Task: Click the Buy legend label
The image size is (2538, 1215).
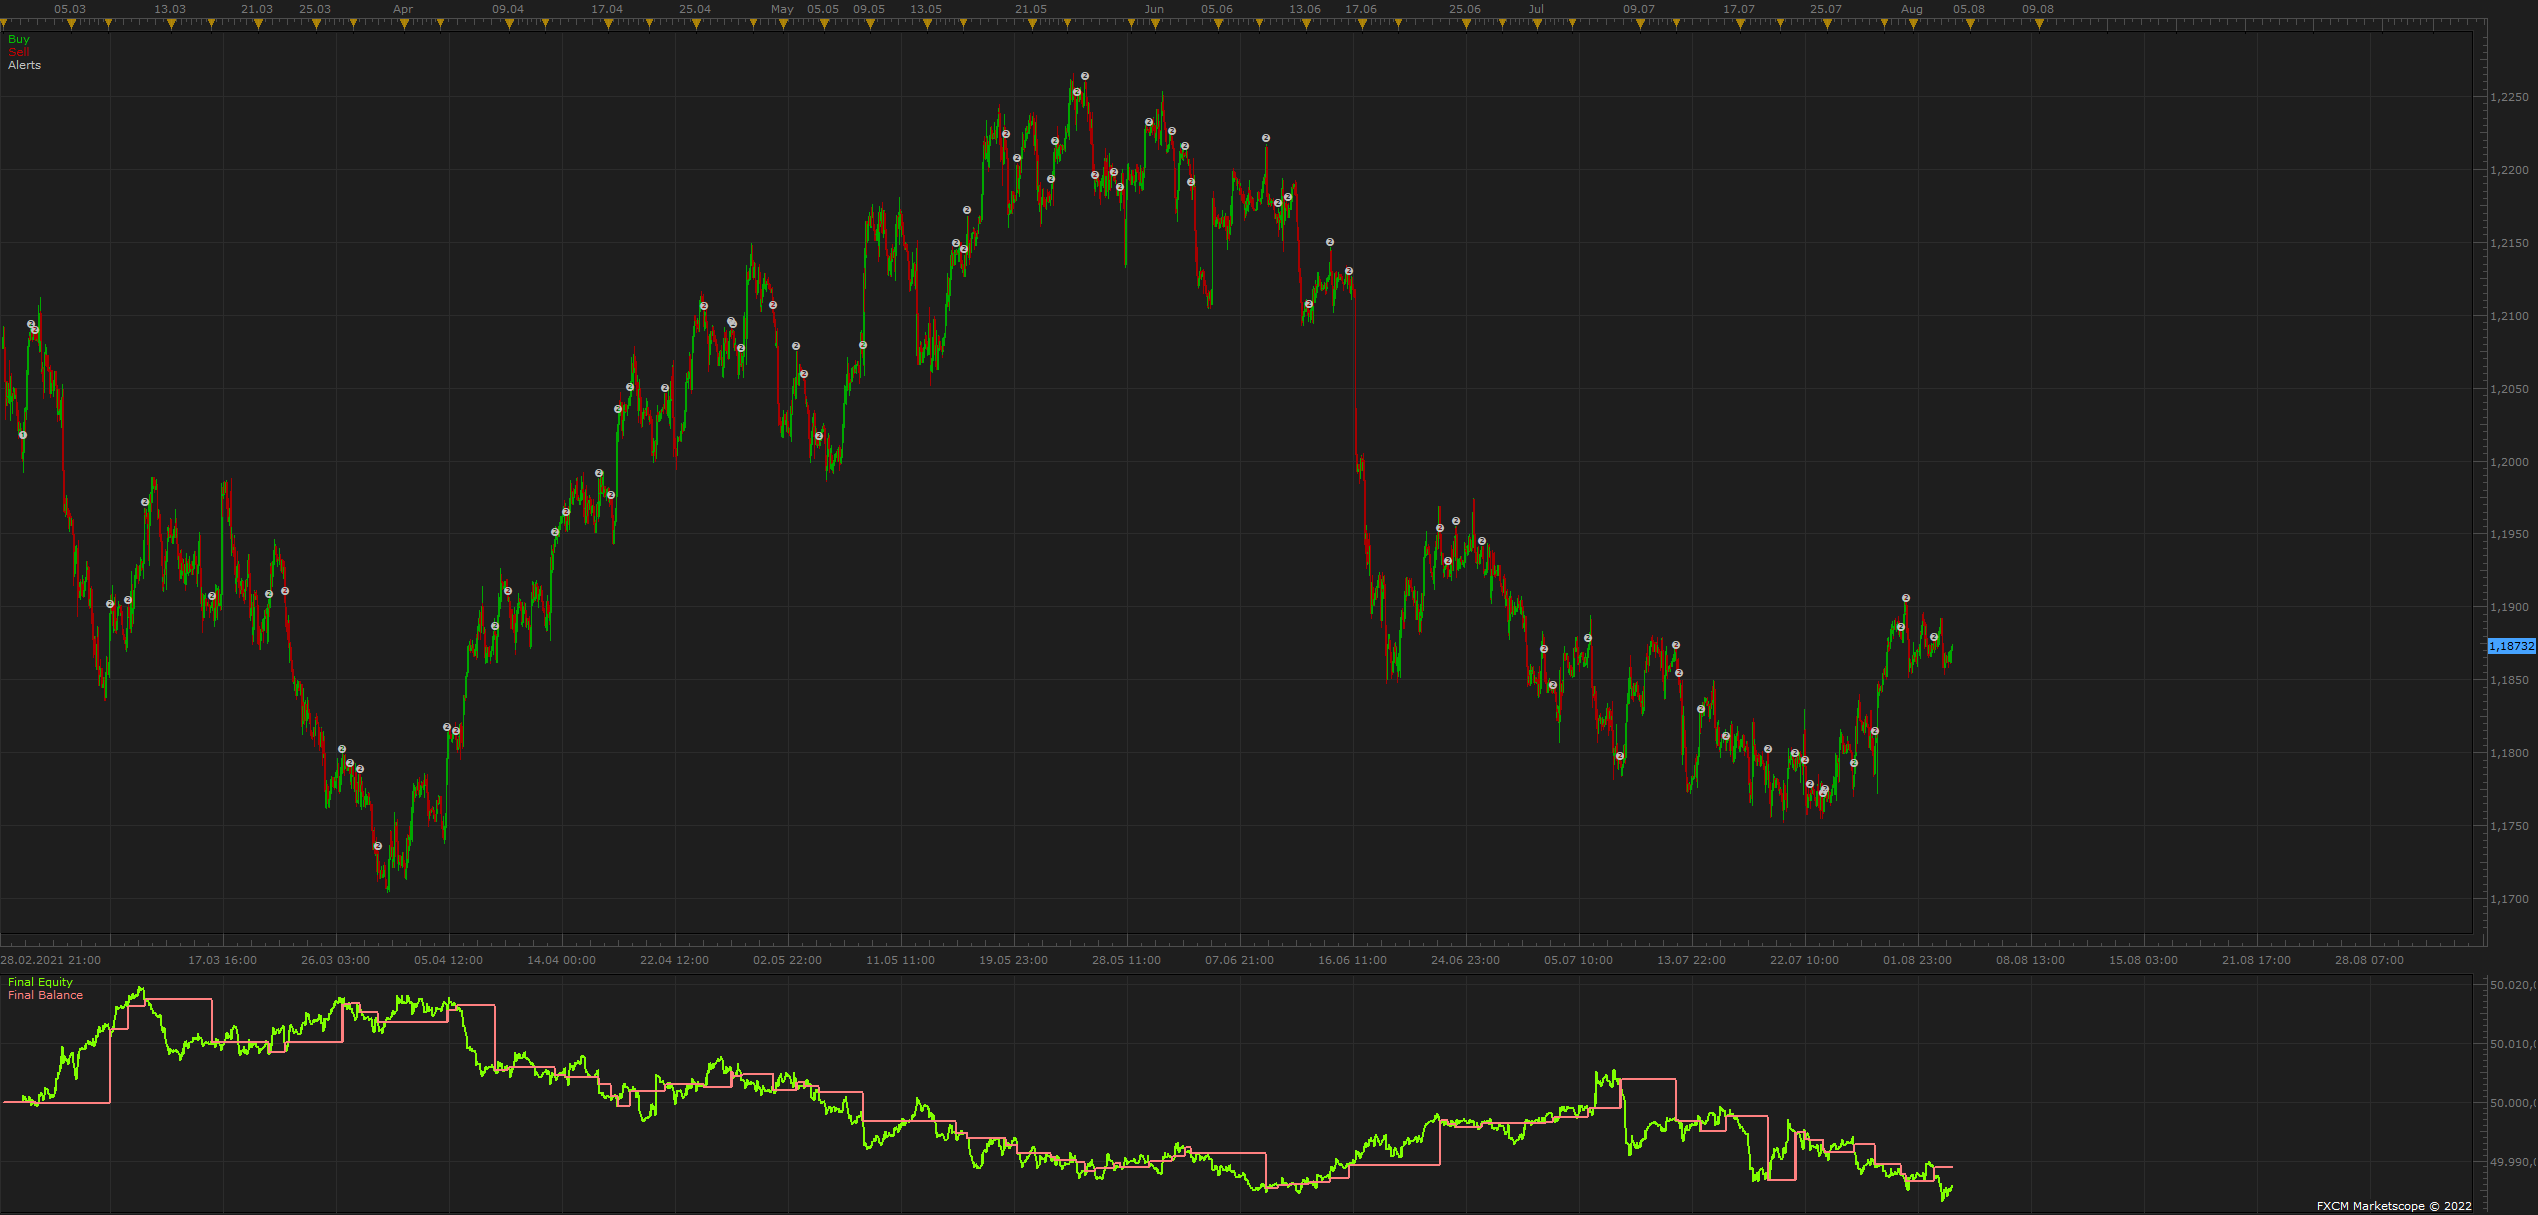Action: (x=19, y=39)
